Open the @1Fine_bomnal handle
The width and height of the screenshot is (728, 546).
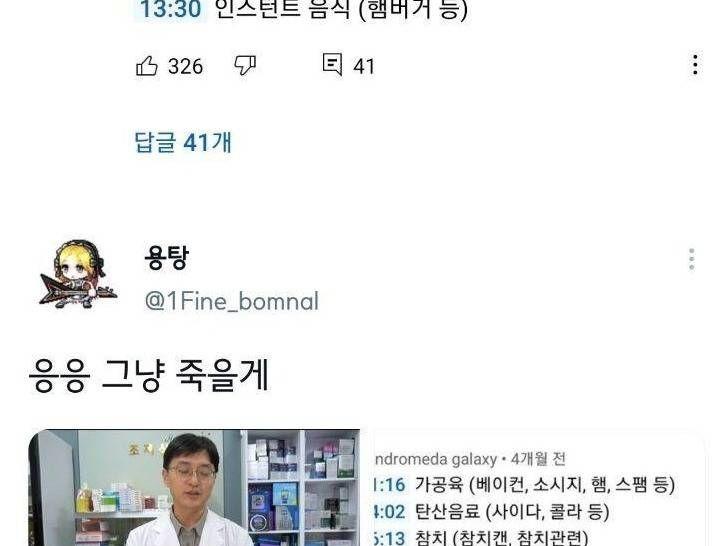coord(232,301)
